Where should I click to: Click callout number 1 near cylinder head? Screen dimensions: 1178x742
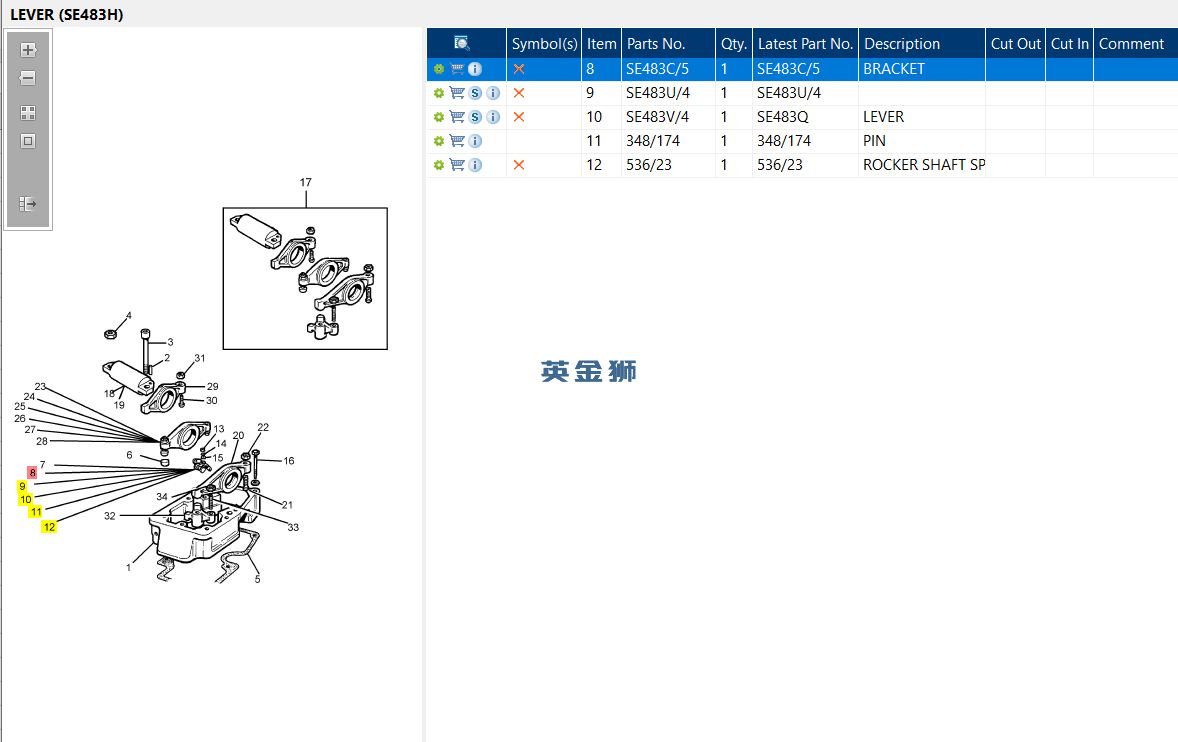[x=128, y=568]
